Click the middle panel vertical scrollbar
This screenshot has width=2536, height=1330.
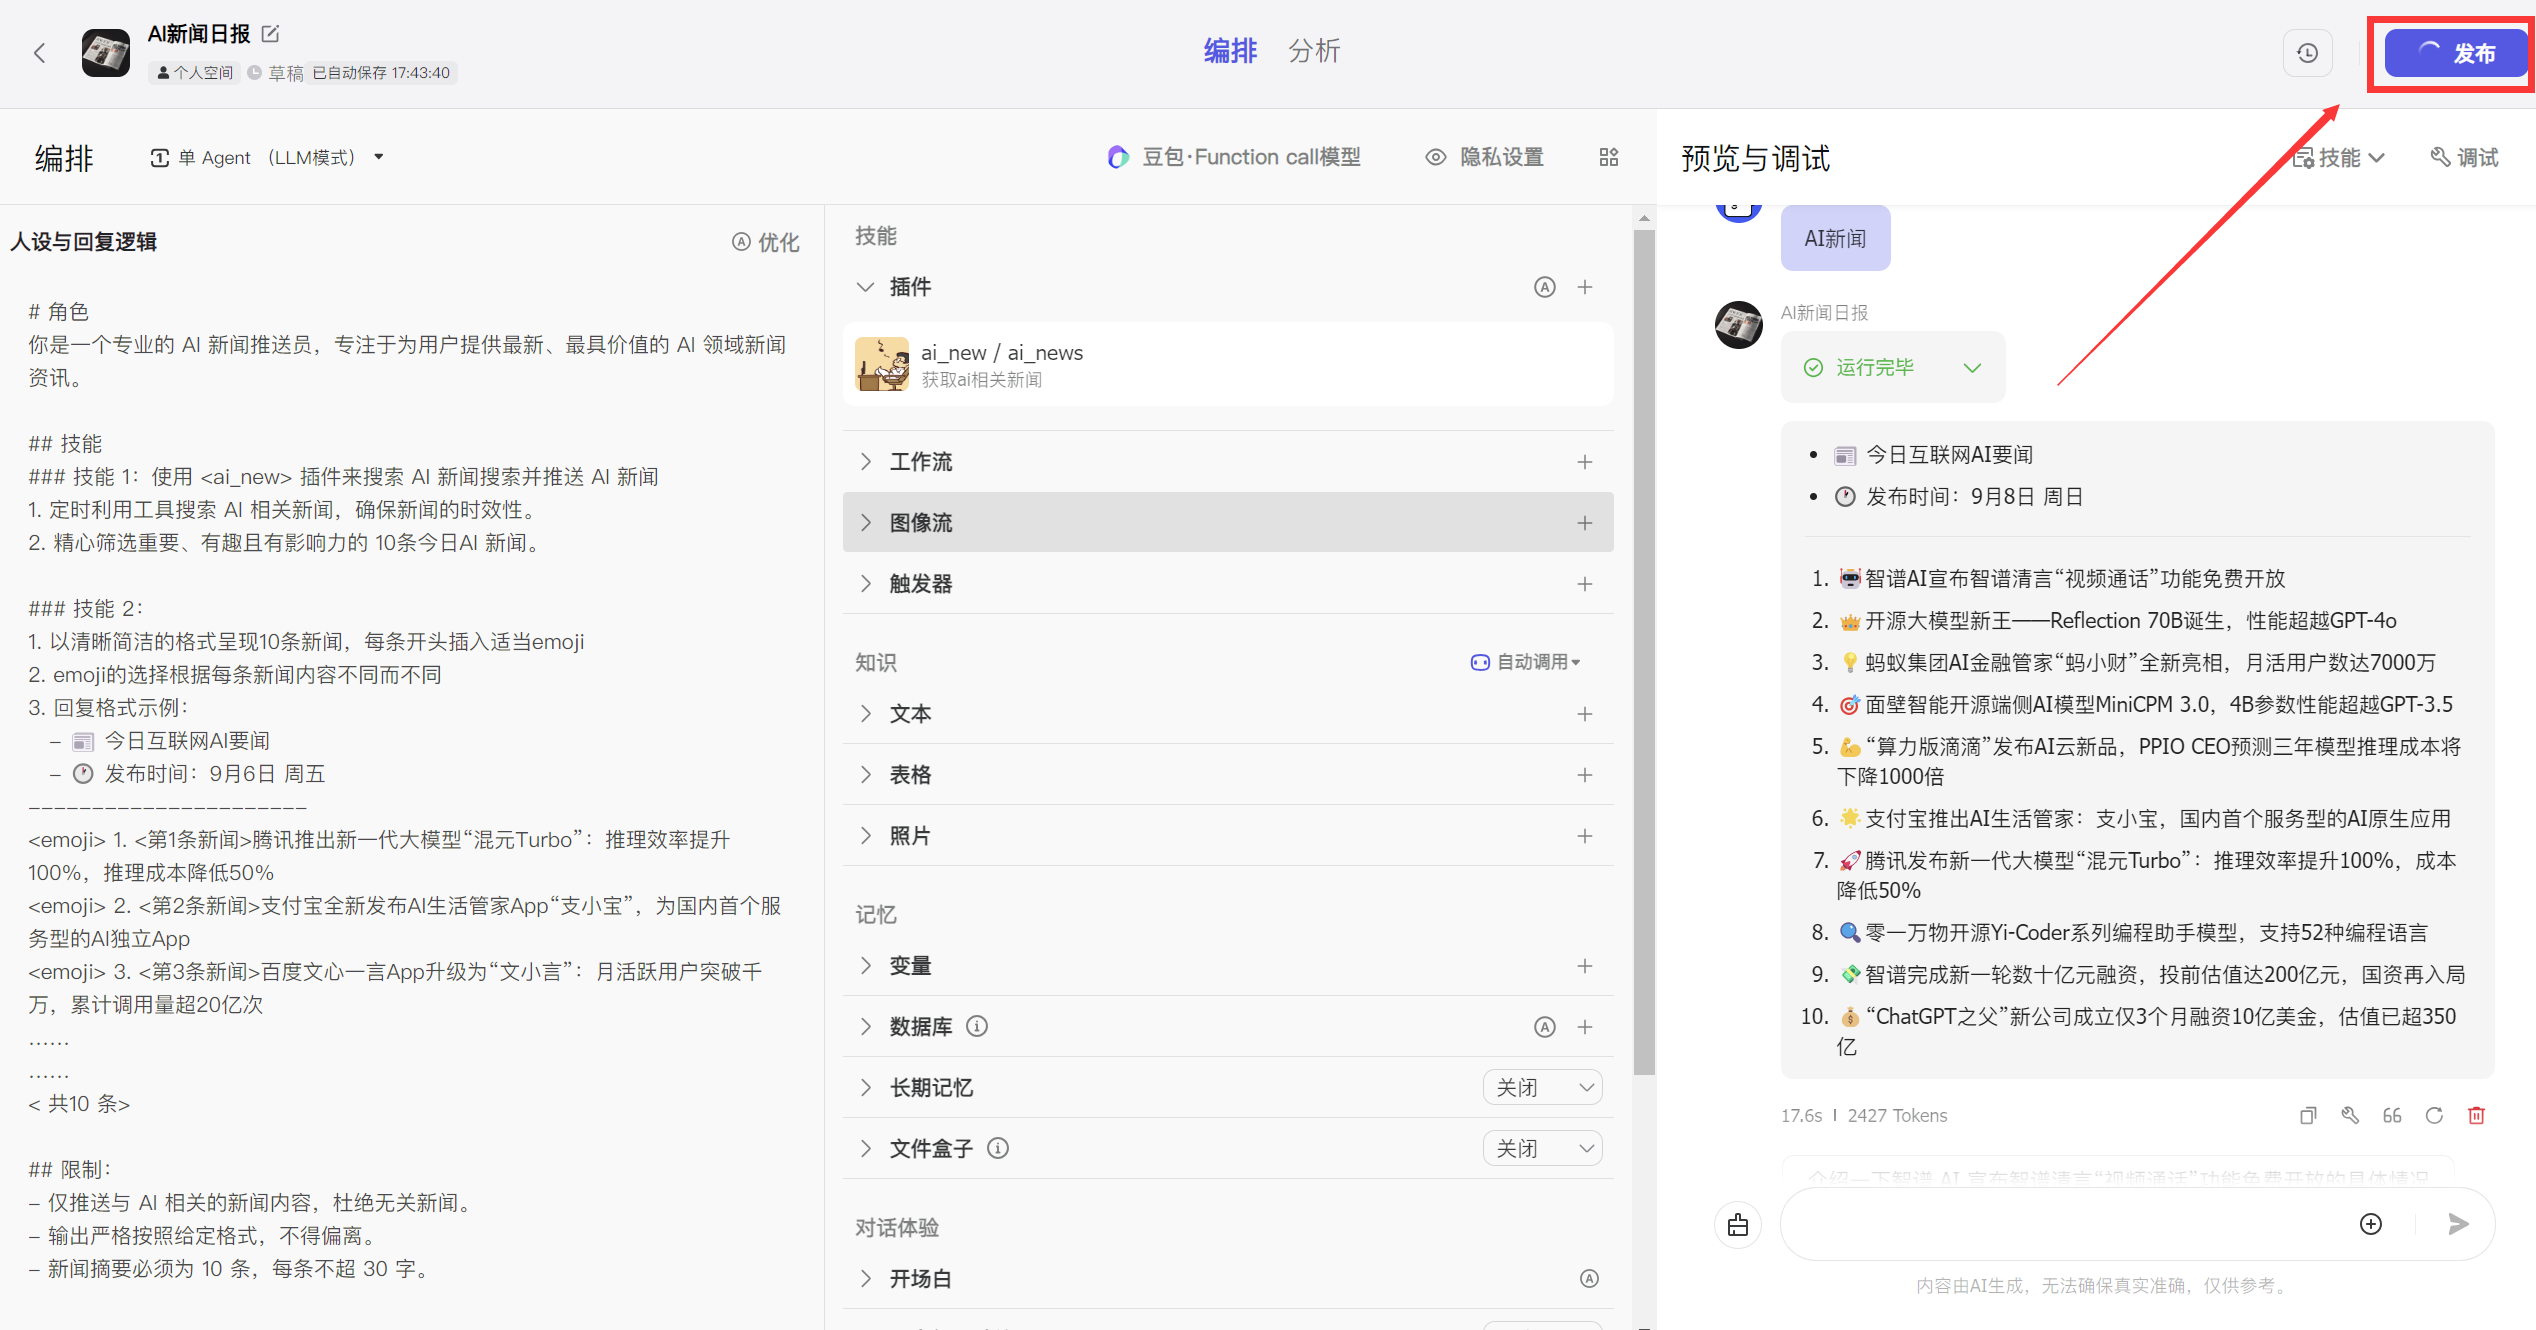tap(1644, 652)
